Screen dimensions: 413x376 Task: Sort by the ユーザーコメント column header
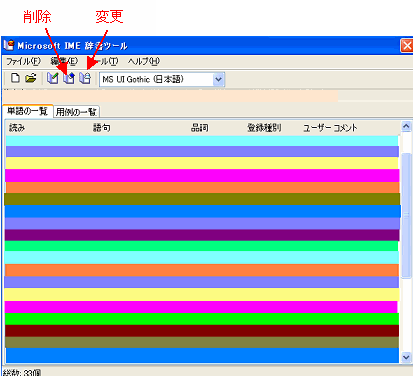pyautogui.click(x=330, y=128)
